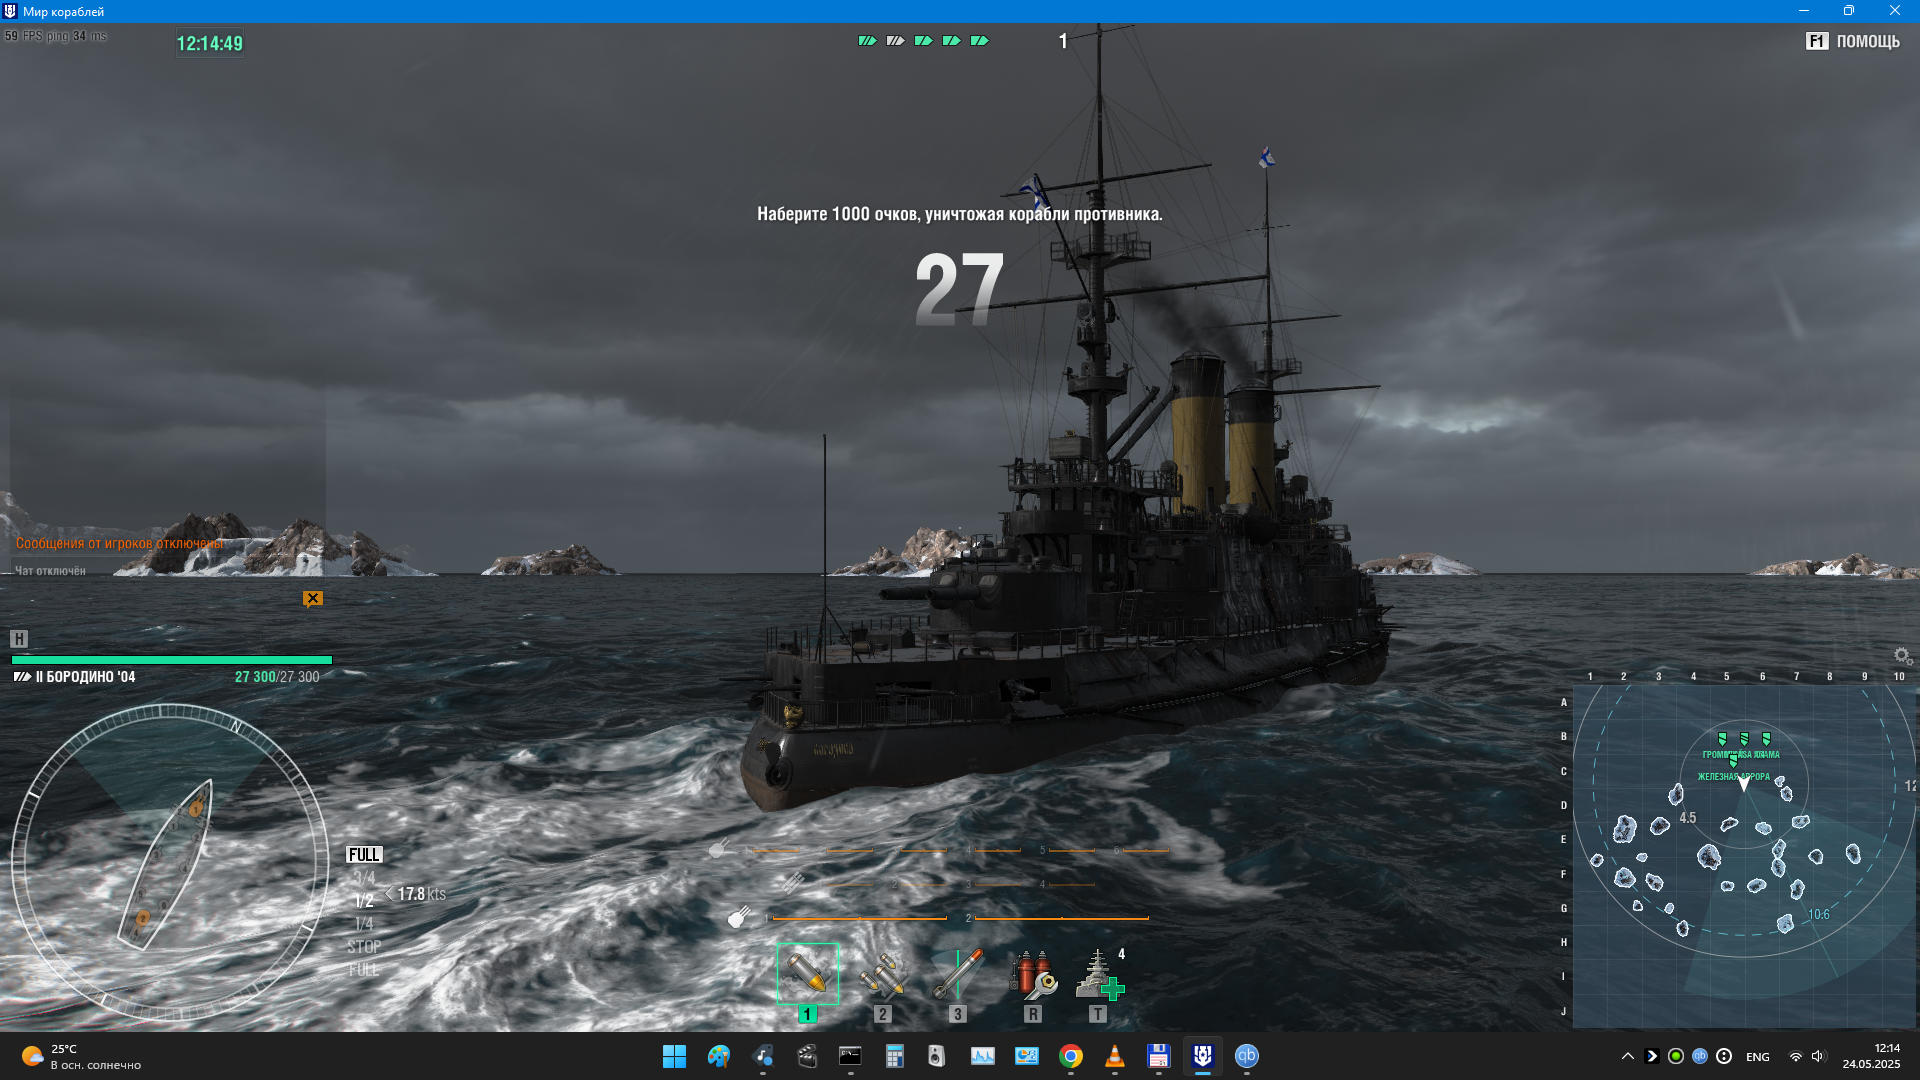Activate Repair Party consumable T

coord(1099,974)
